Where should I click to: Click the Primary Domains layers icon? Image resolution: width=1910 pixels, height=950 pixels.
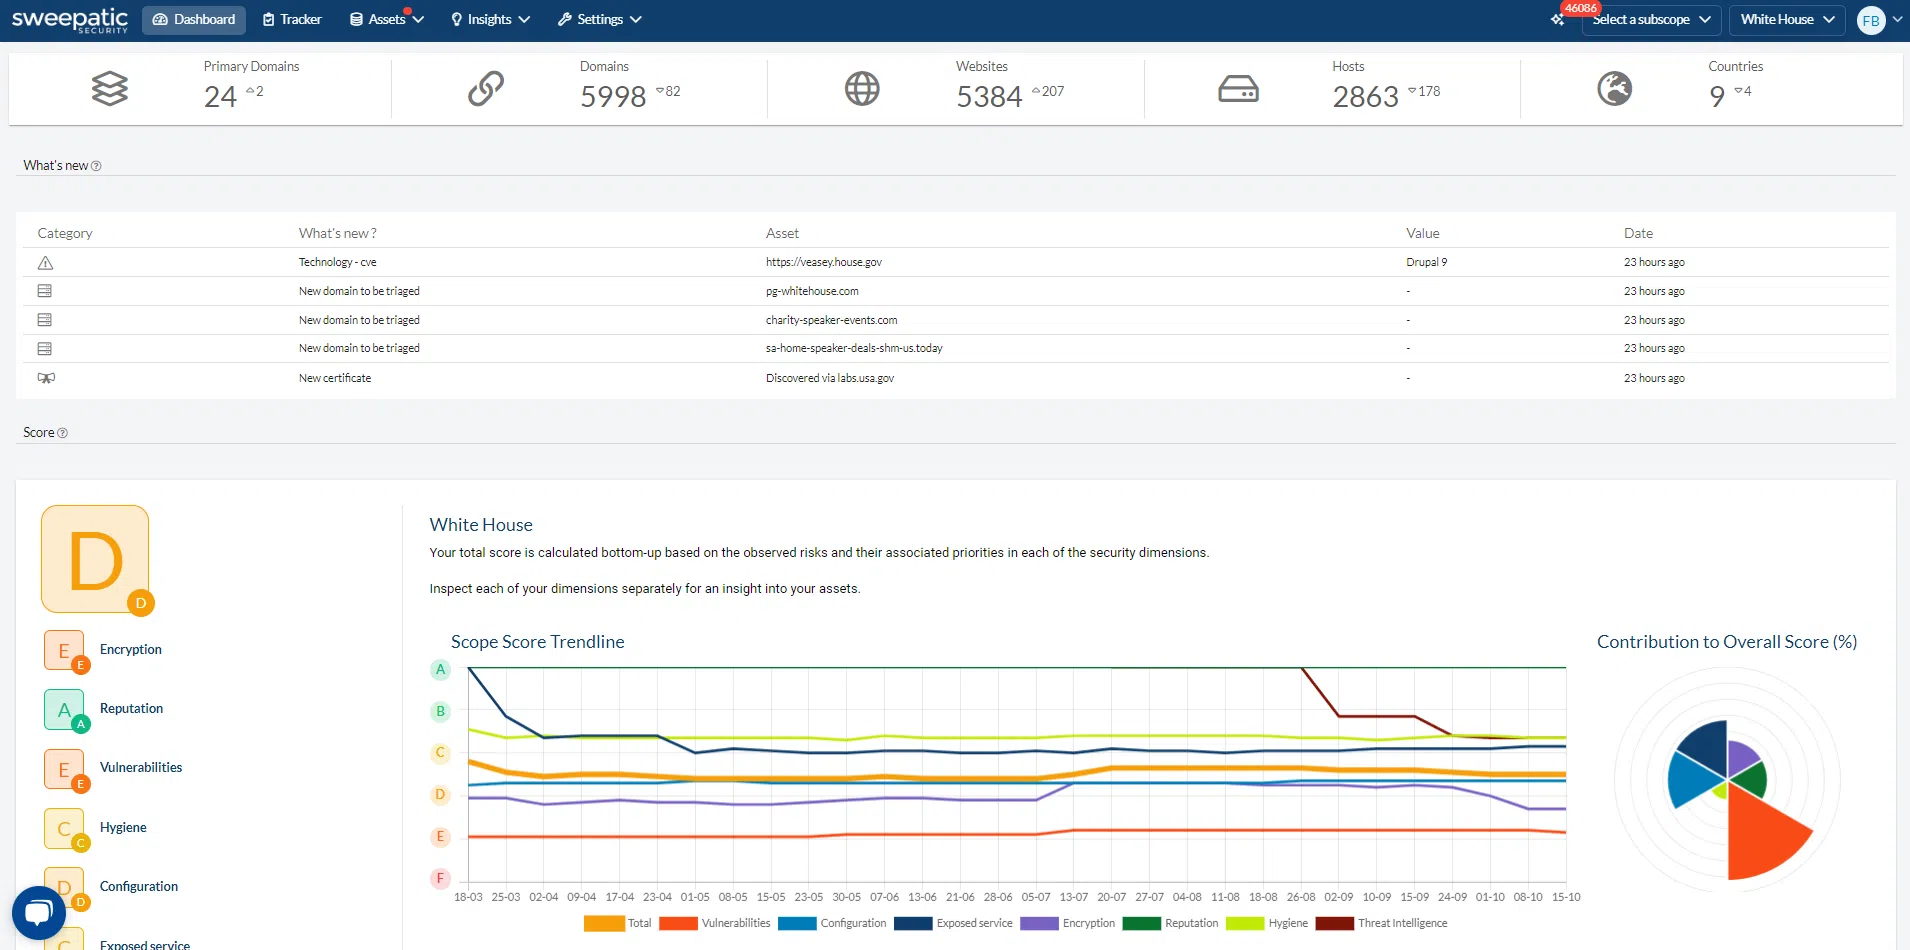pyautogui.click(x=110, y=89)
